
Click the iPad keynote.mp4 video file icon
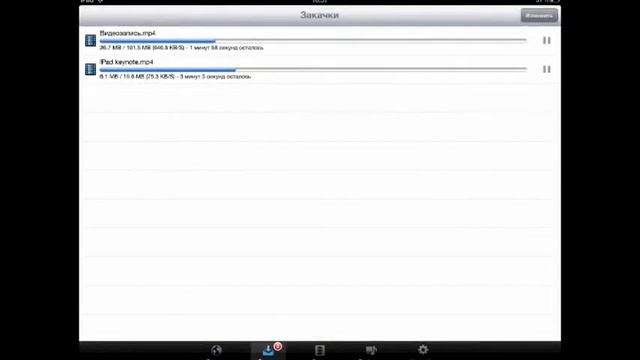[90, 69]
